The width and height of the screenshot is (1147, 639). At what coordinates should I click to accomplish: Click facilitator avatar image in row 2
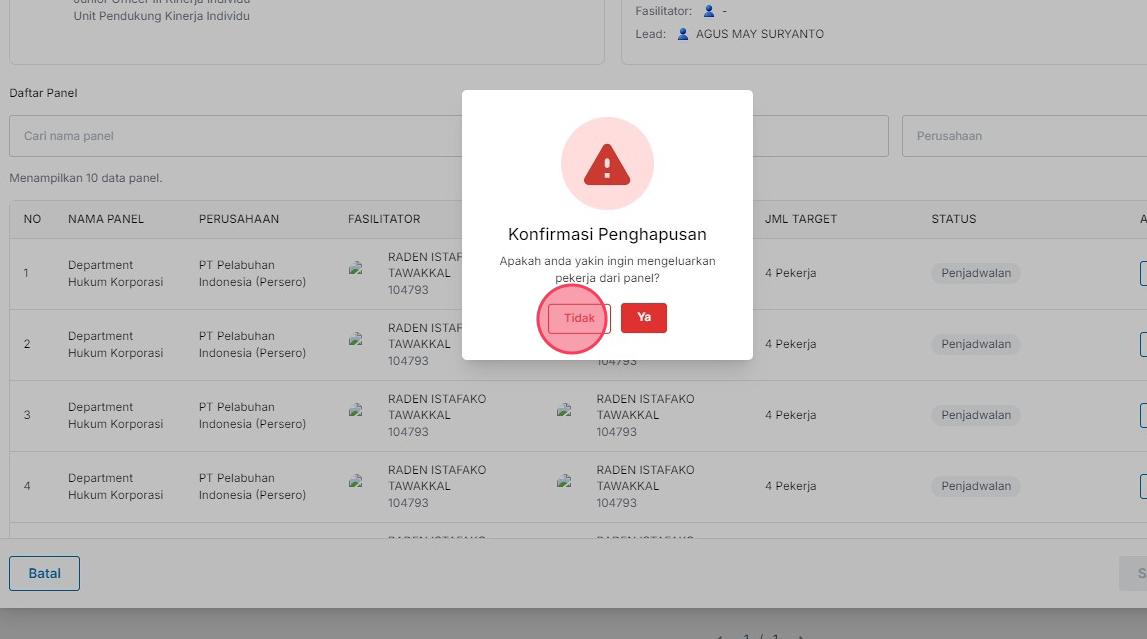click(355, 339)
